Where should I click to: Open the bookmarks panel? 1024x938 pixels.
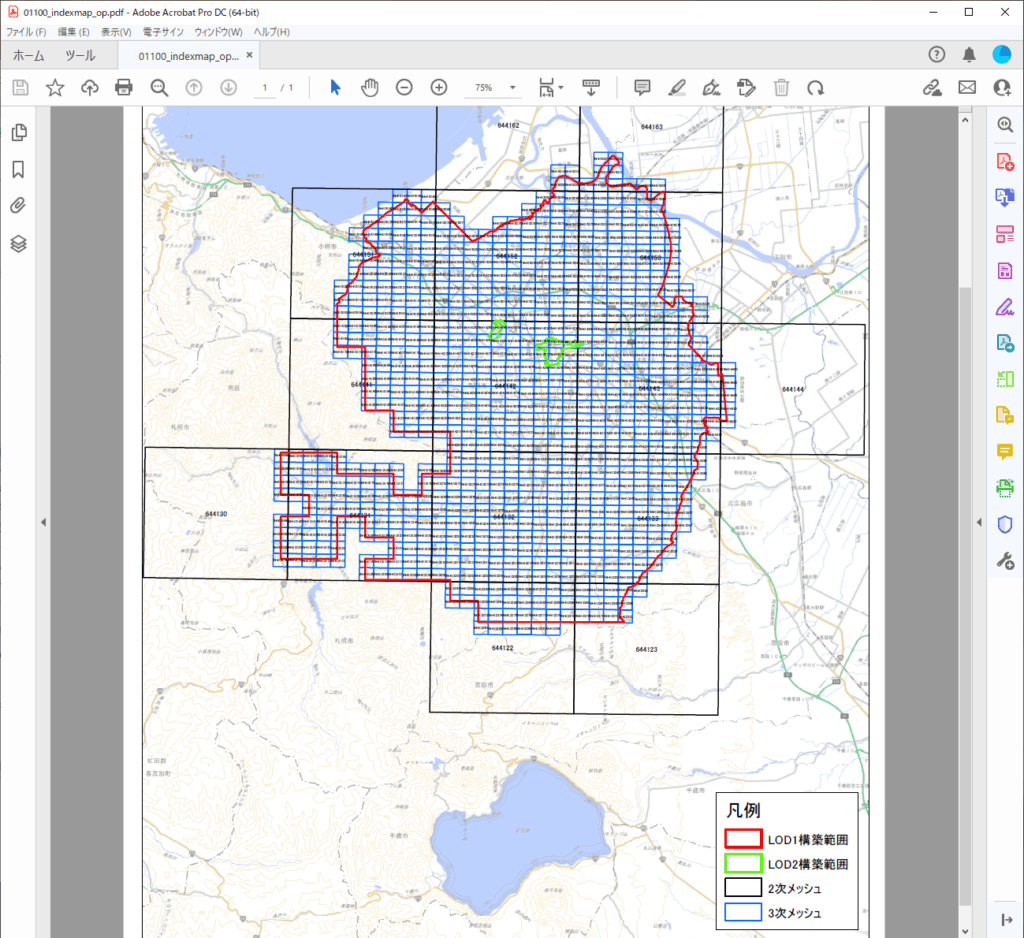click(18, 169)
